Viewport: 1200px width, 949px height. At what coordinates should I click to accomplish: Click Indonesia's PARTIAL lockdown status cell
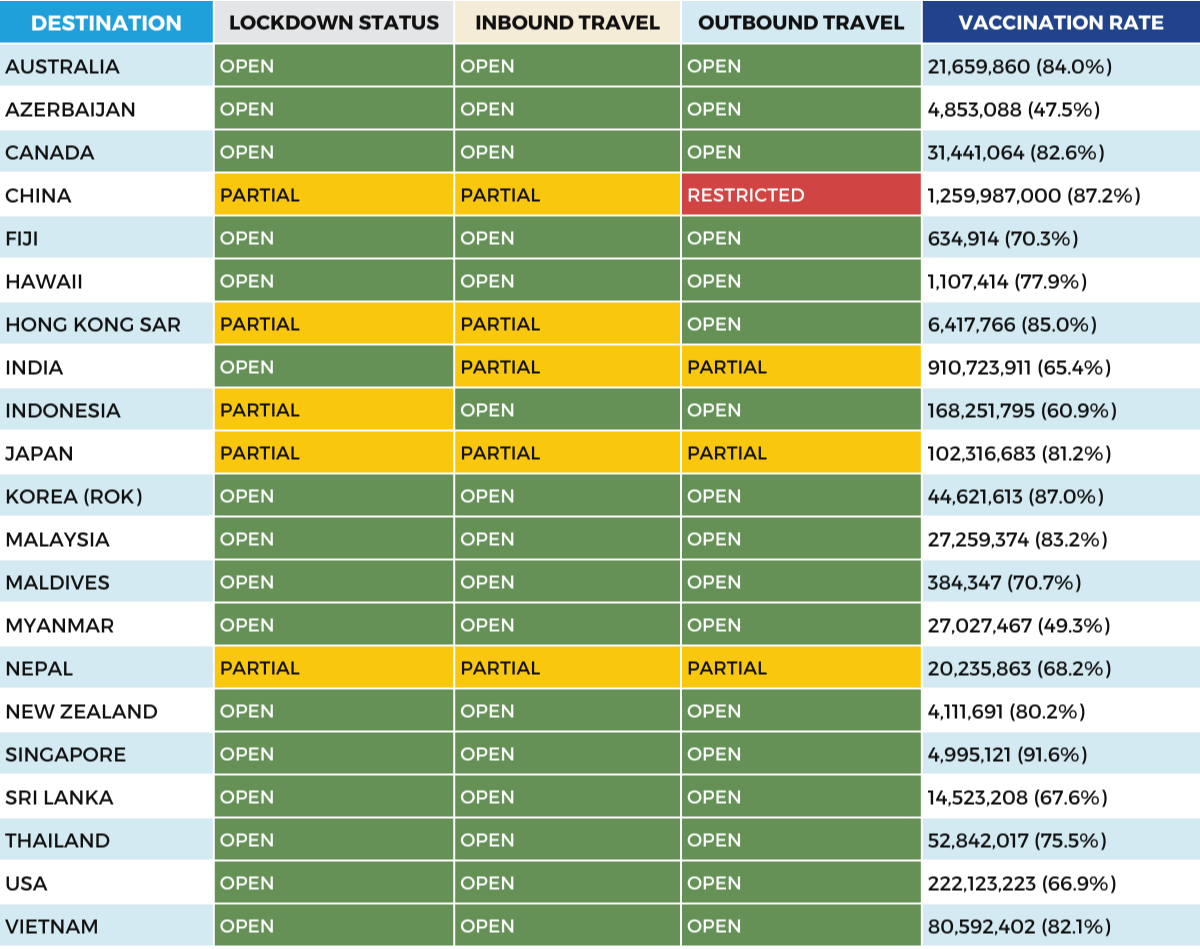pos(334,410)
